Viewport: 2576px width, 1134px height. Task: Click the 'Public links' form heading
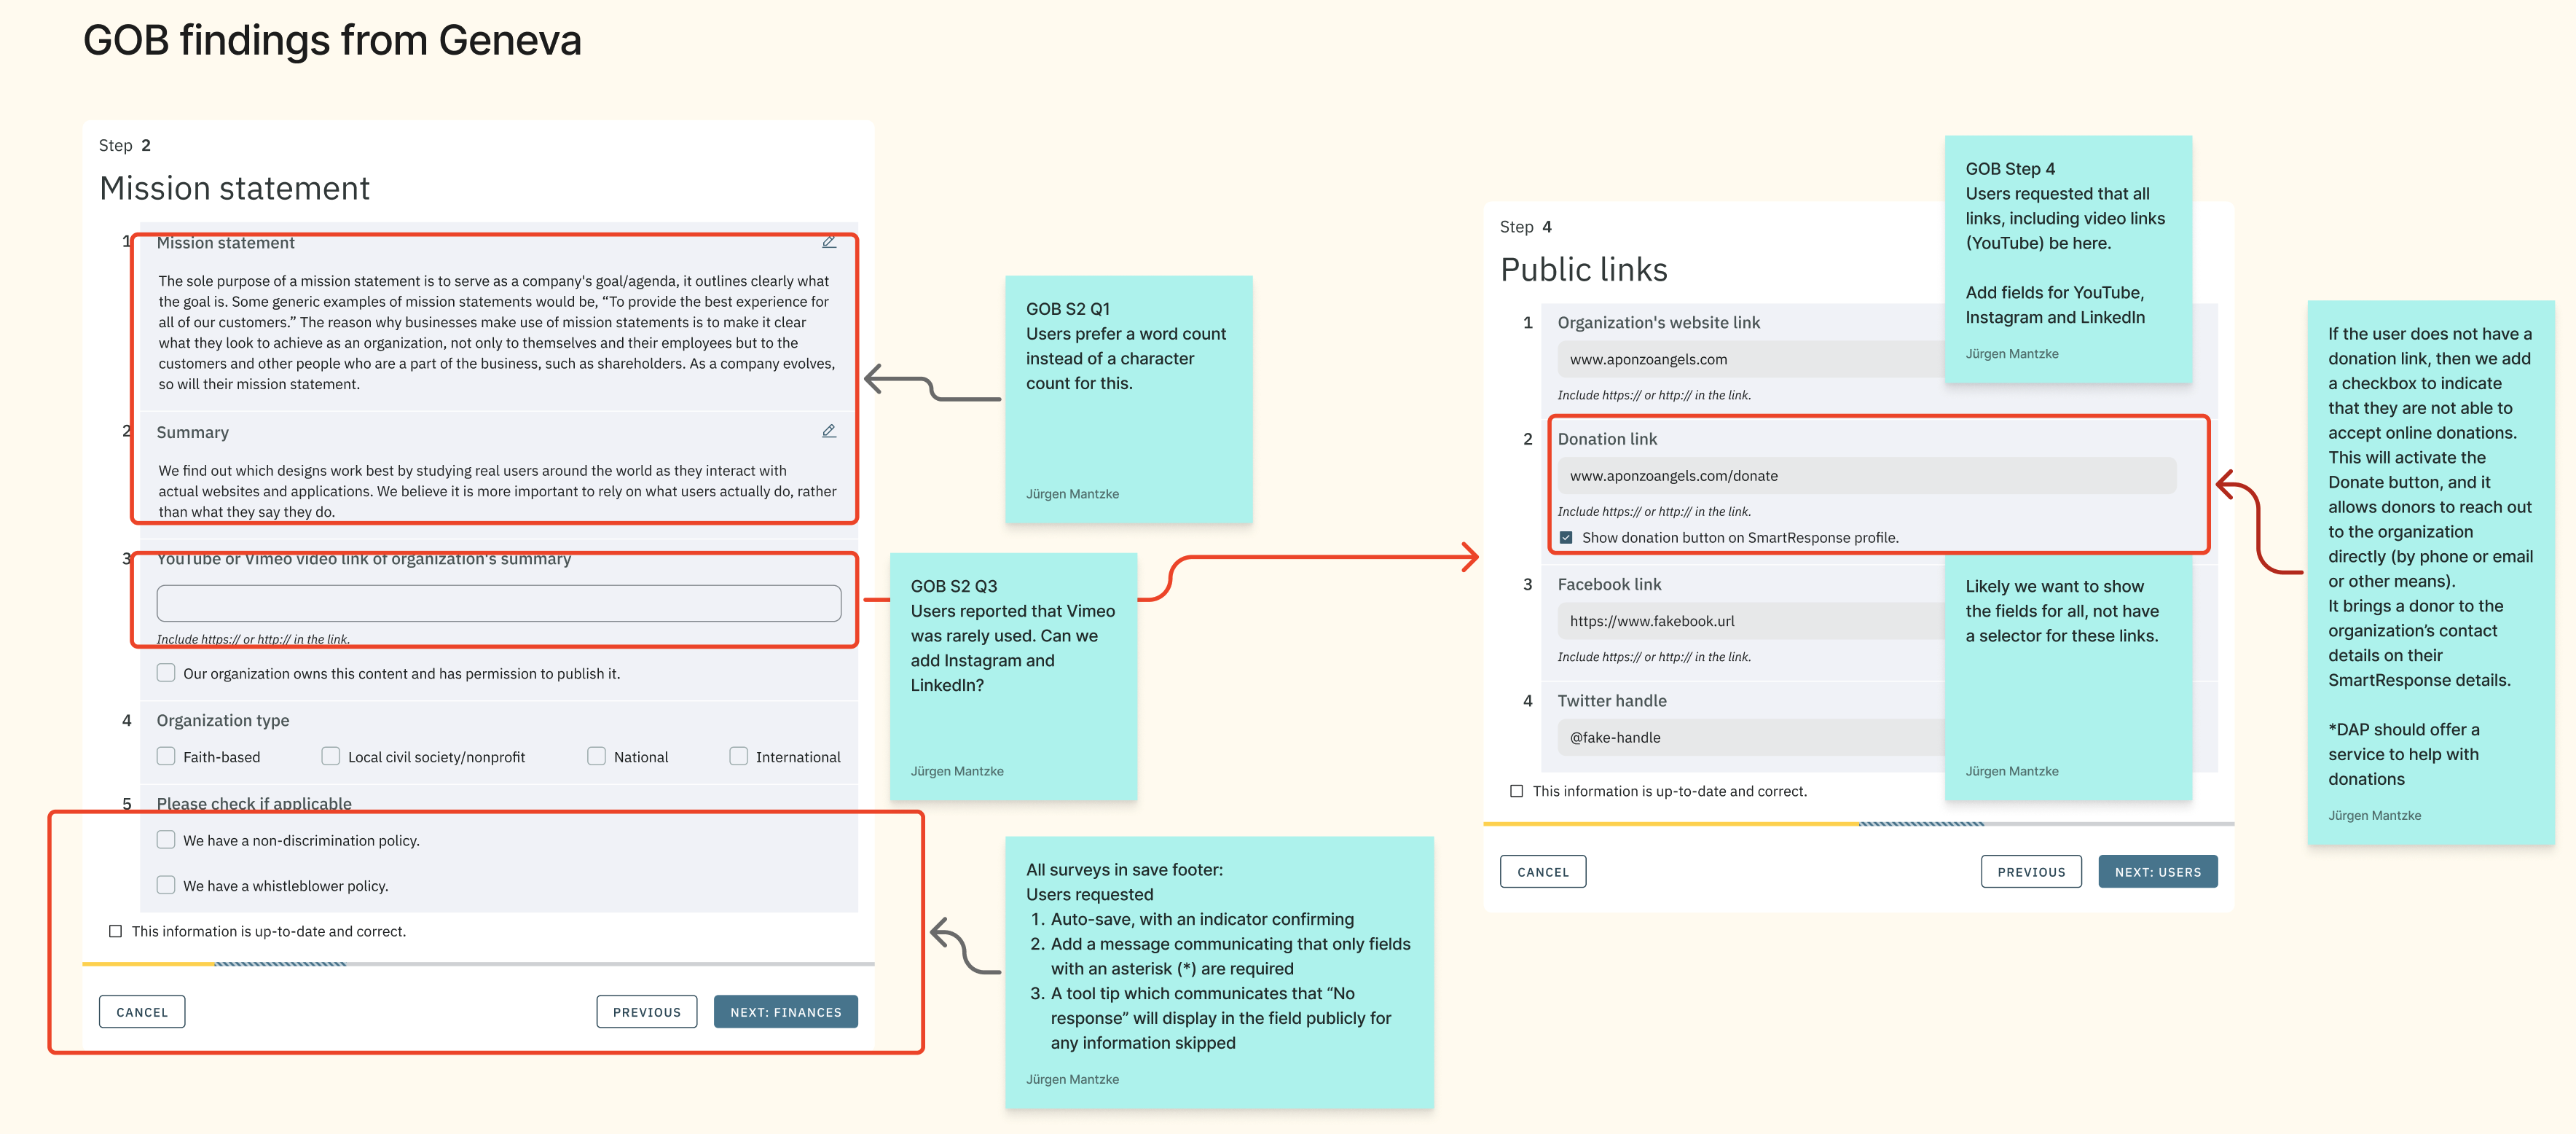click(1584, 269)
